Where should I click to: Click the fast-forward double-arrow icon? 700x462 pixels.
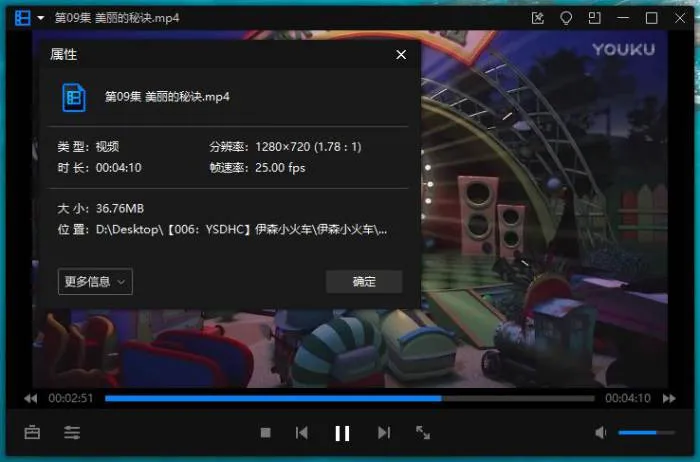tap(669, 398)
